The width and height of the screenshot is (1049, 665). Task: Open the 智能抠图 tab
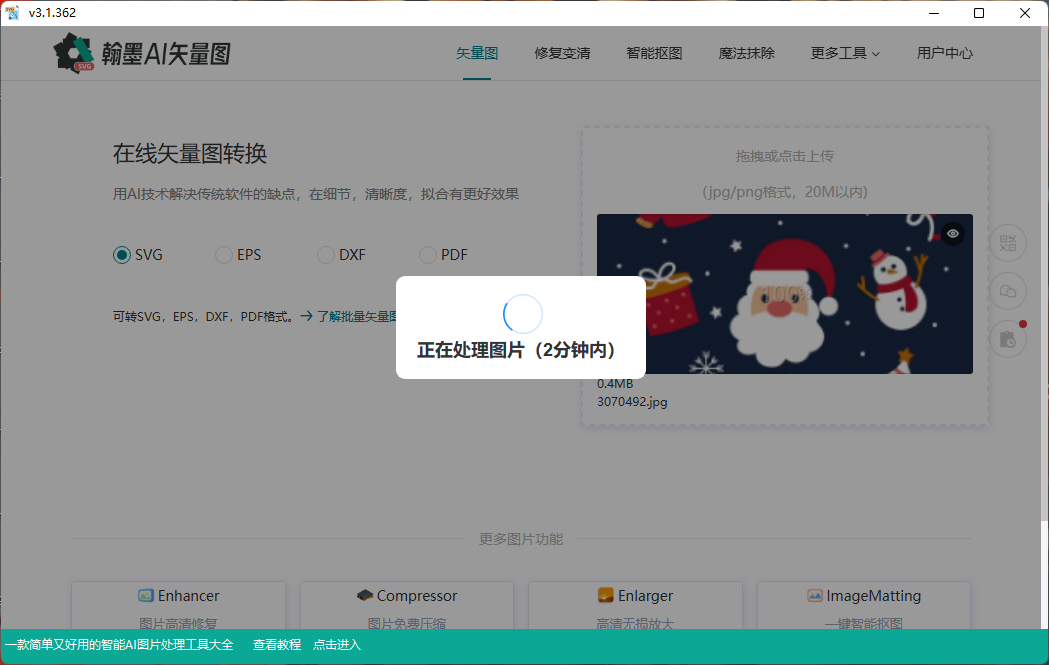click(654, 53)
